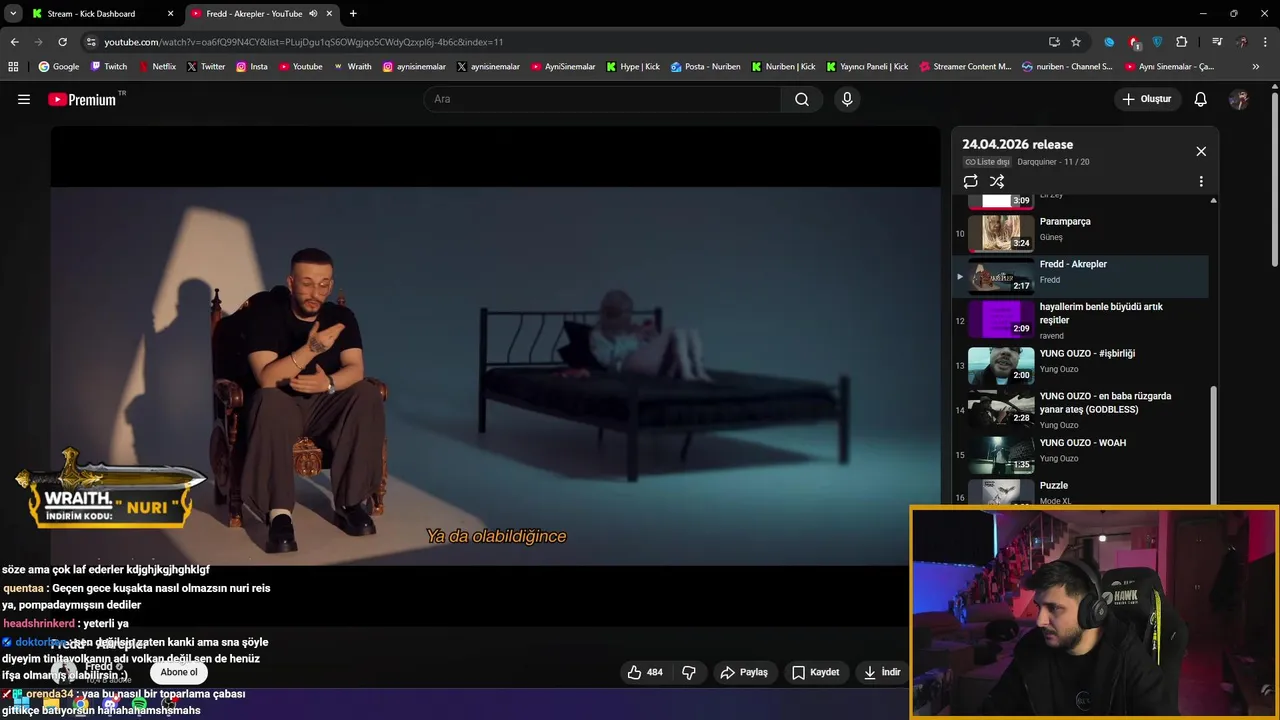Open YouTube notifications bell
Screen dimensions: 1280x720
pyautogui.click(x=1201, y=99)
